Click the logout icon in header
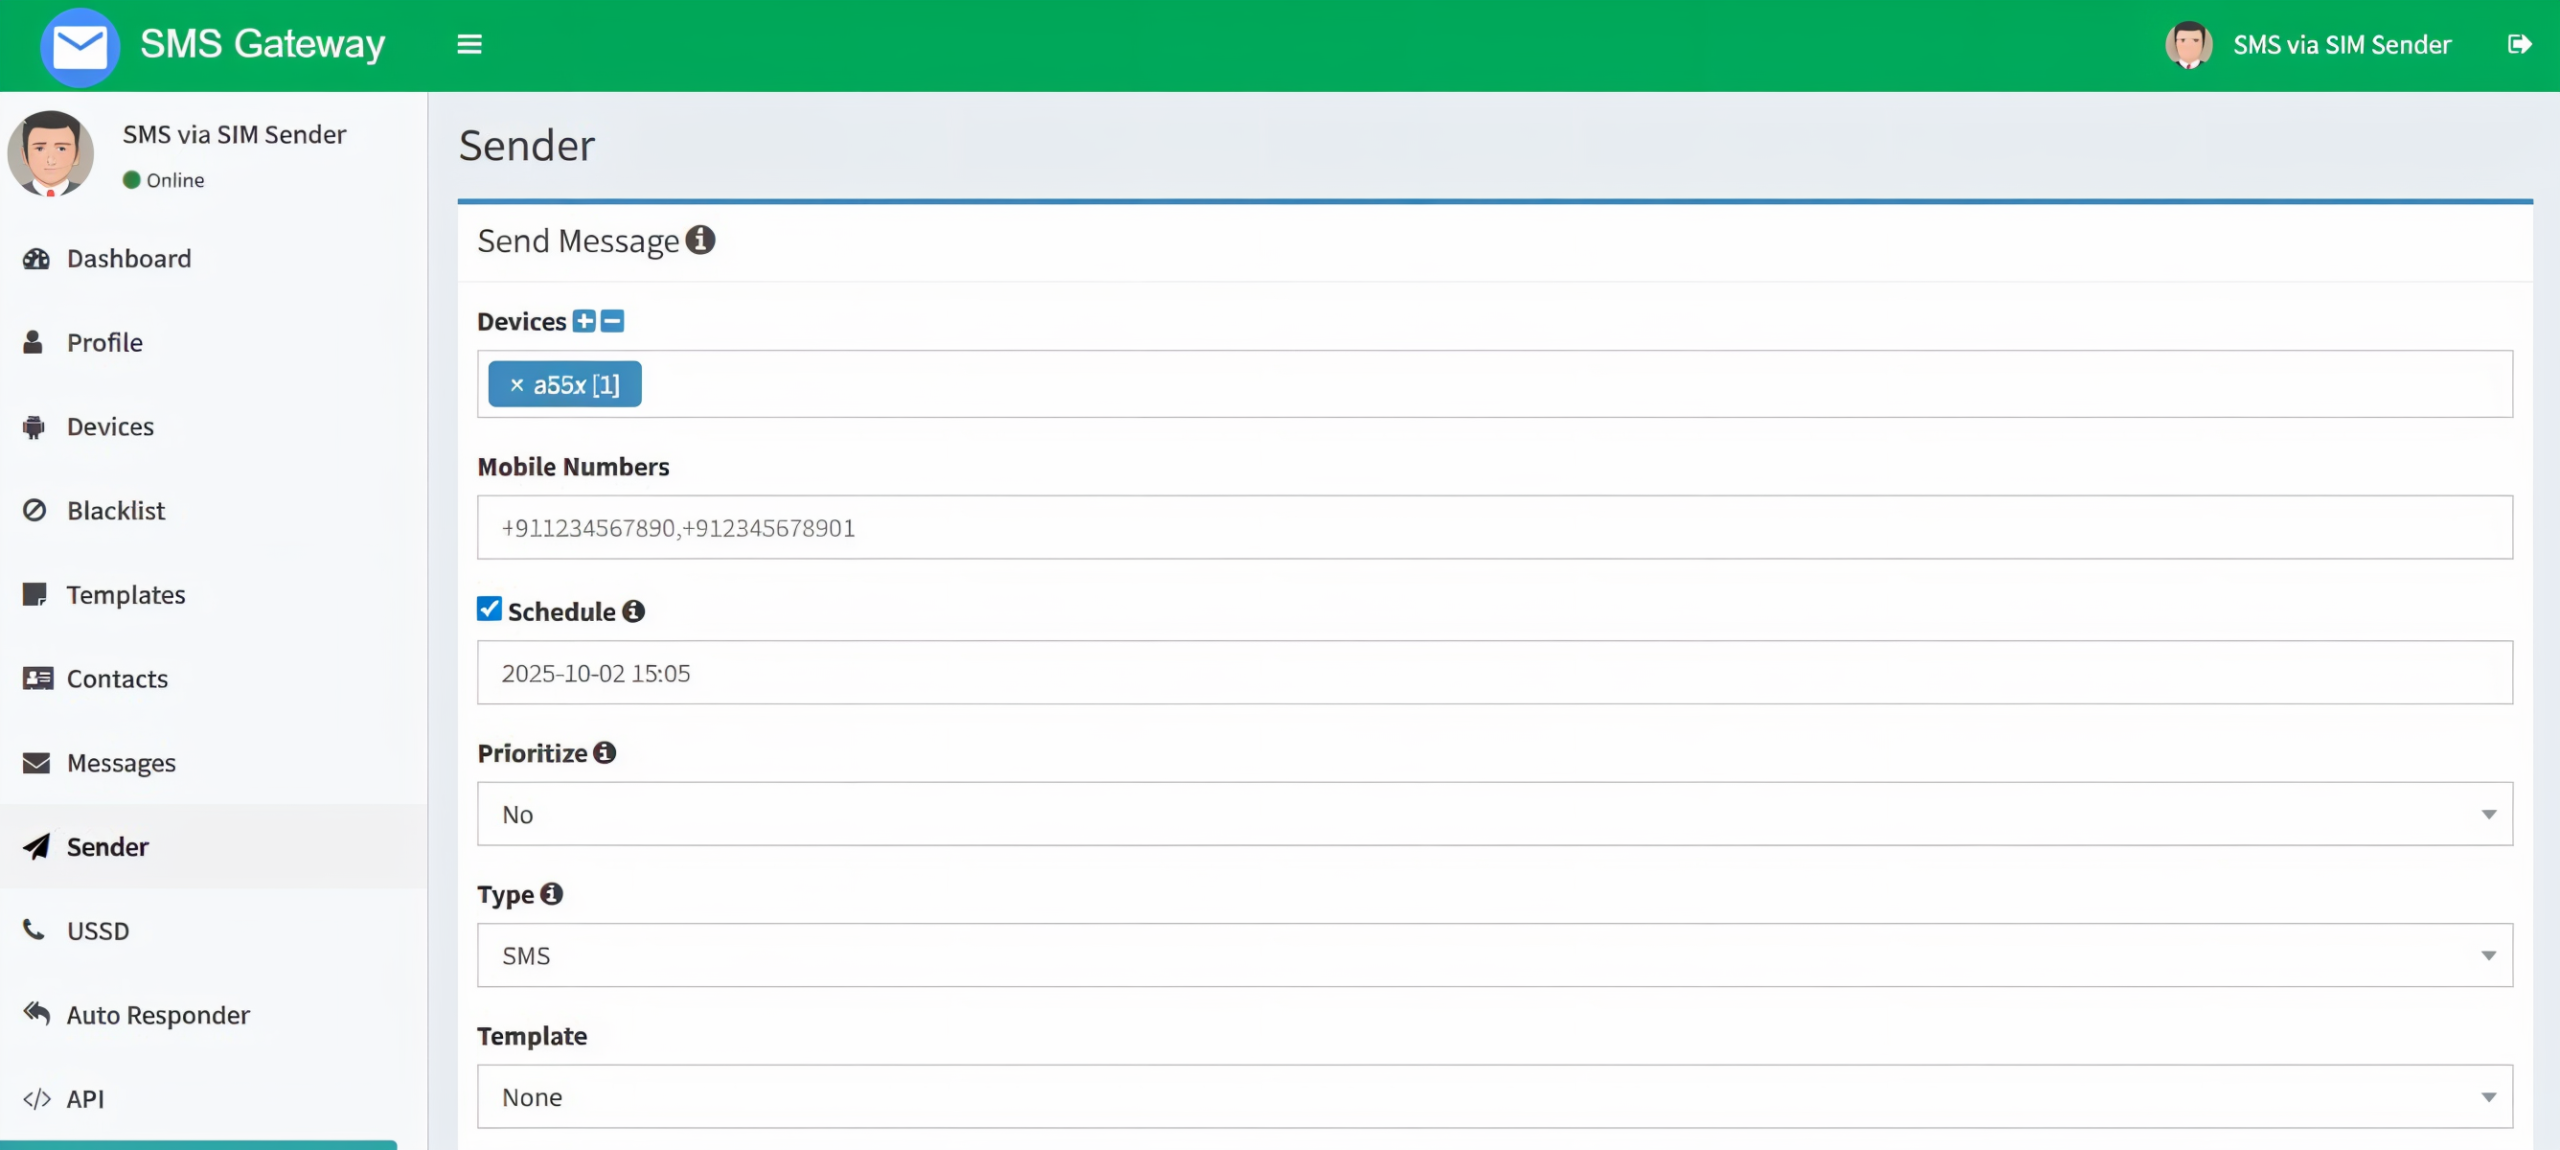The width and height of the screenshot is (2560, 1150). click(2519, 44)
